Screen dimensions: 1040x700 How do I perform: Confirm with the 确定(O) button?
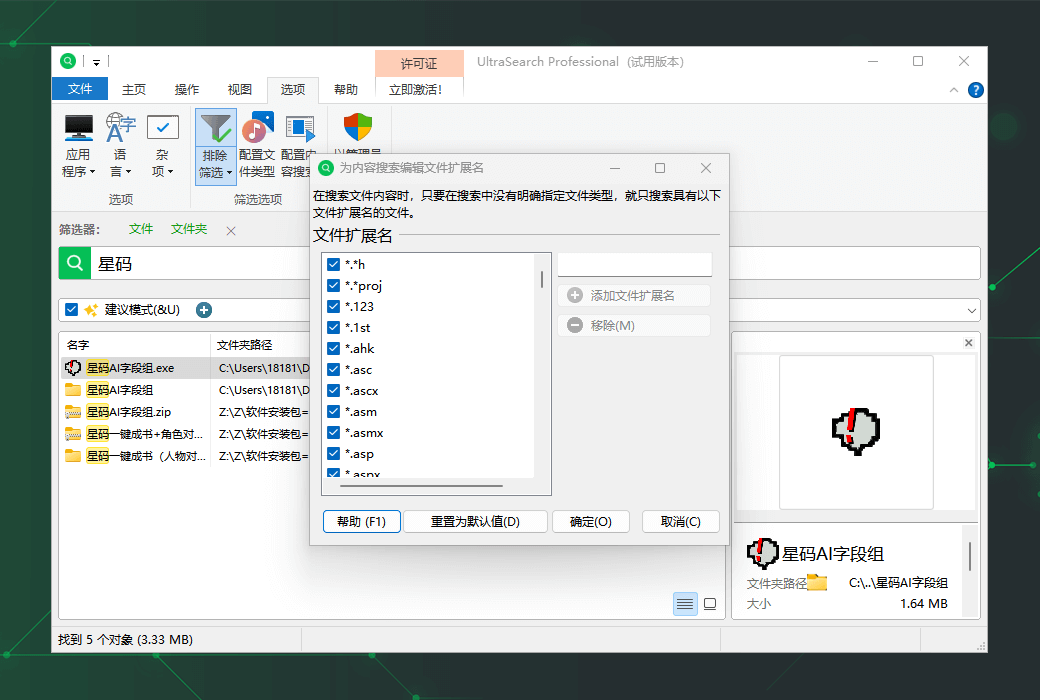tap(590, 522)
